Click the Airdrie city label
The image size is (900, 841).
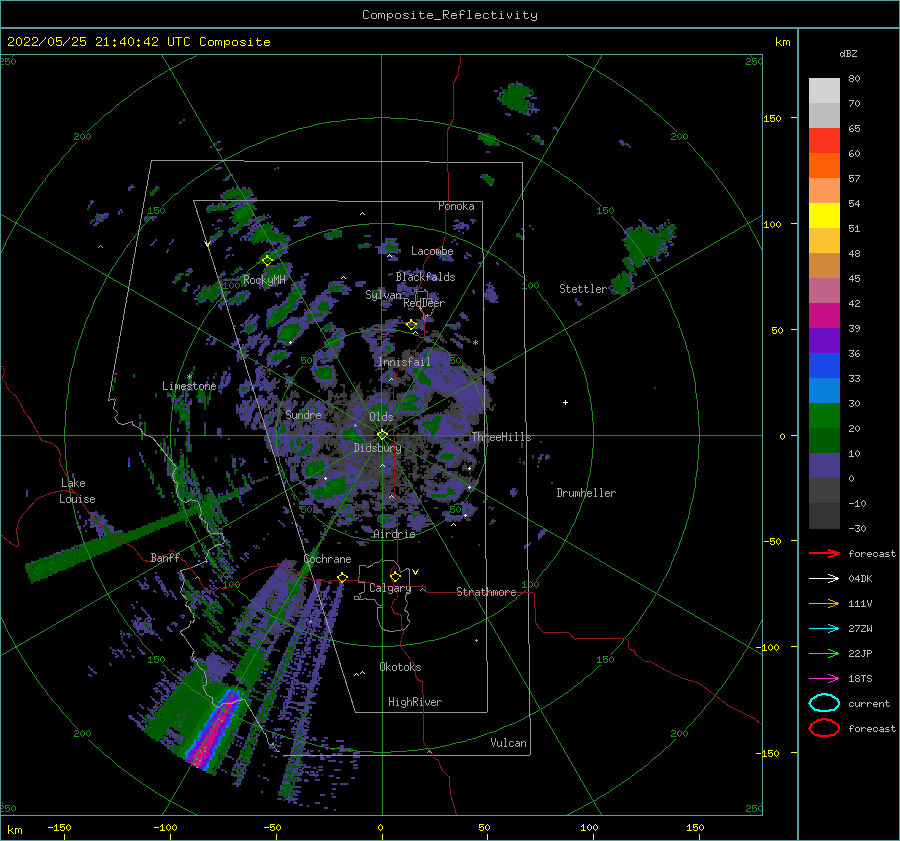(394, 534)
